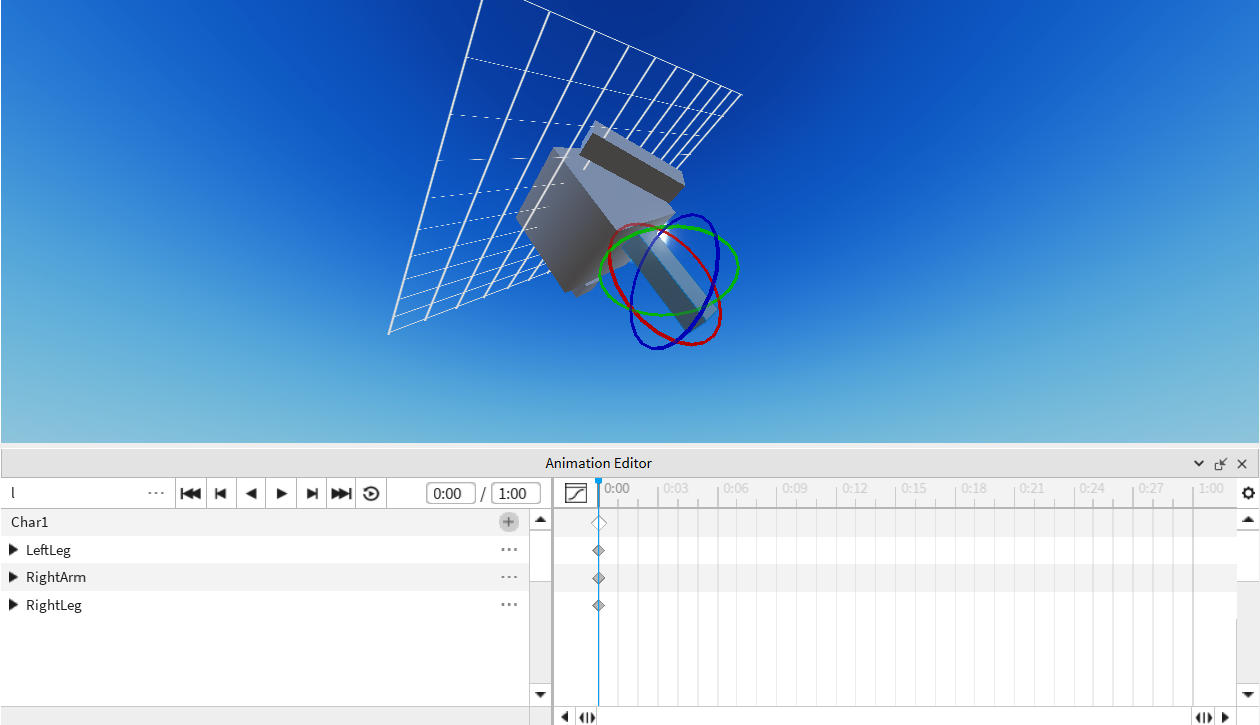Toggle animation looping
The height and width of the screenshot is (725, 1260).
(x=371, y=493)
